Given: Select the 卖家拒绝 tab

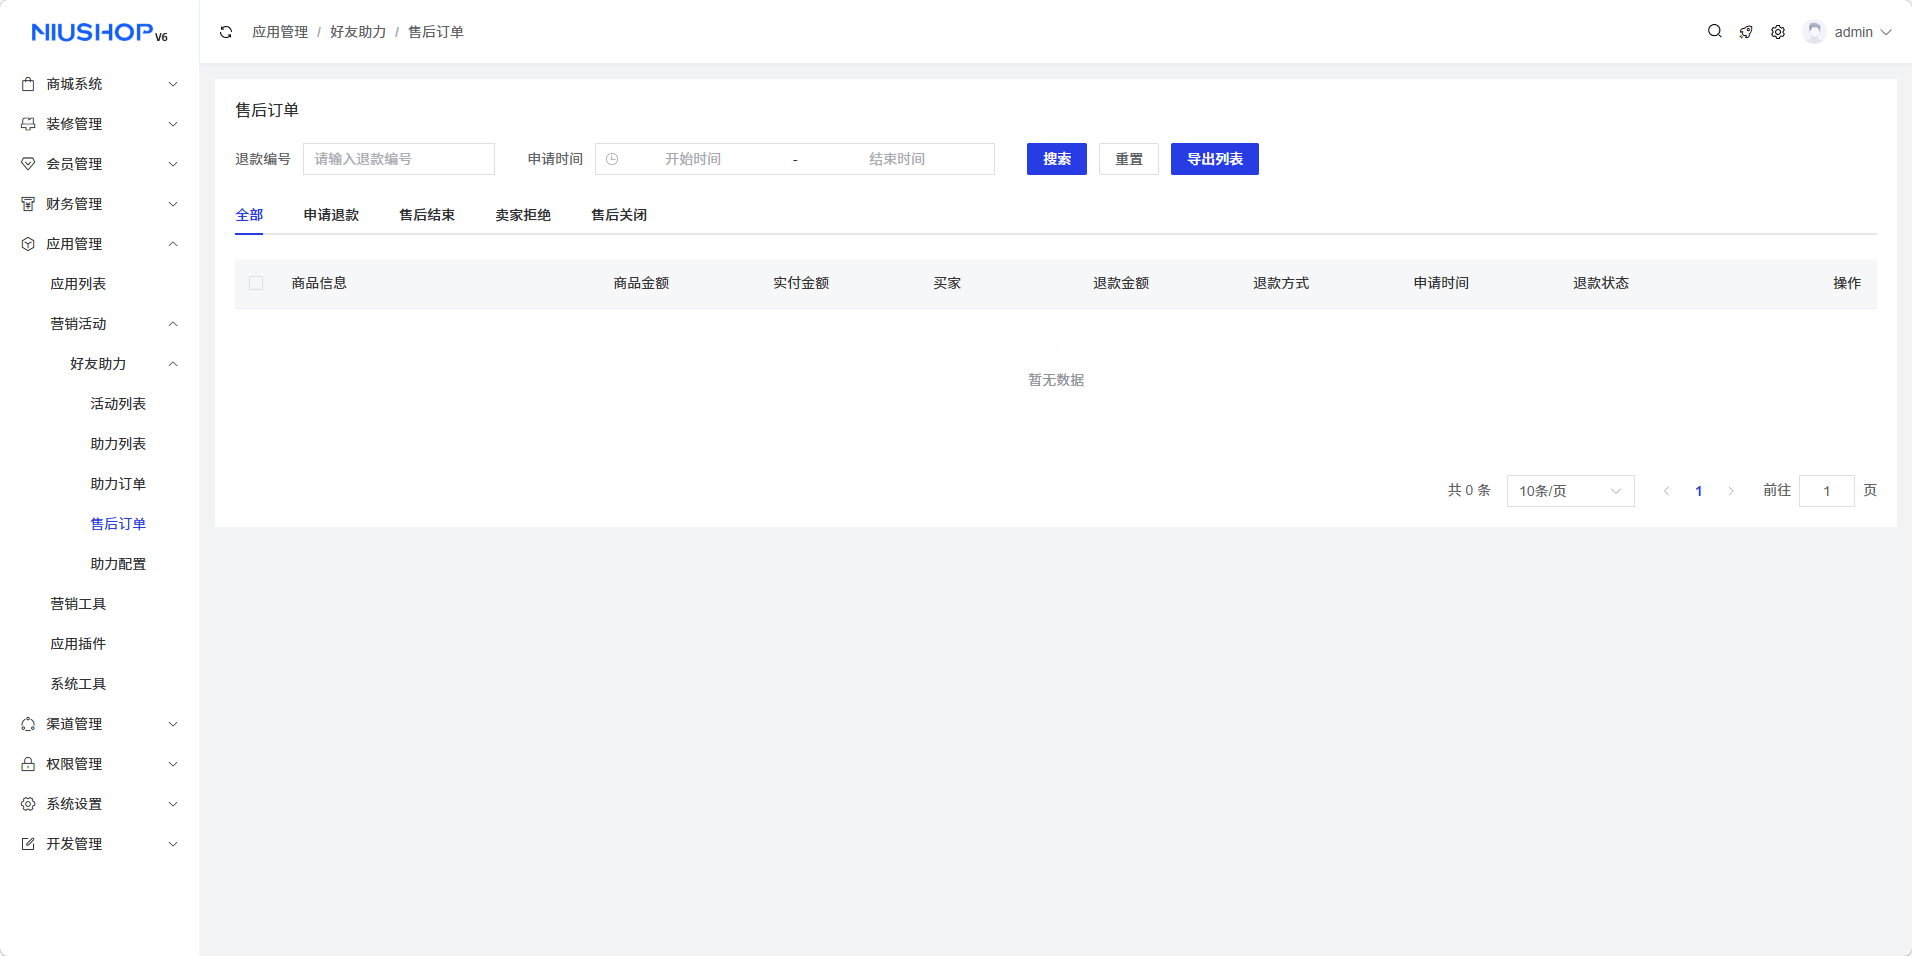Looking at the screenshot, I should (x=523, y=215).
